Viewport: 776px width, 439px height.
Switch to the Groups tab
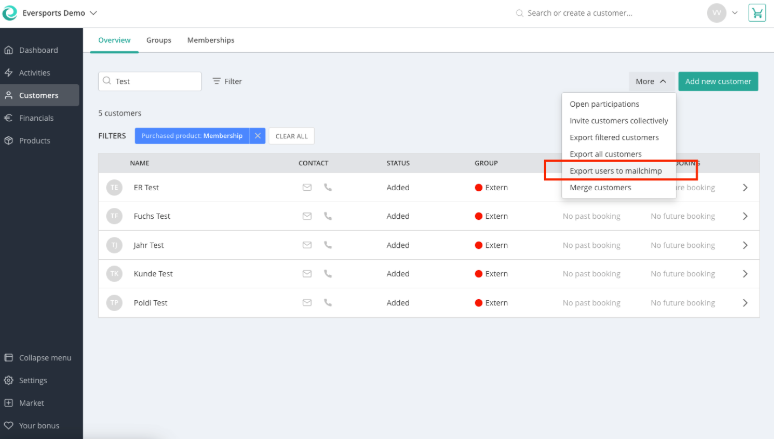(158, 40)
